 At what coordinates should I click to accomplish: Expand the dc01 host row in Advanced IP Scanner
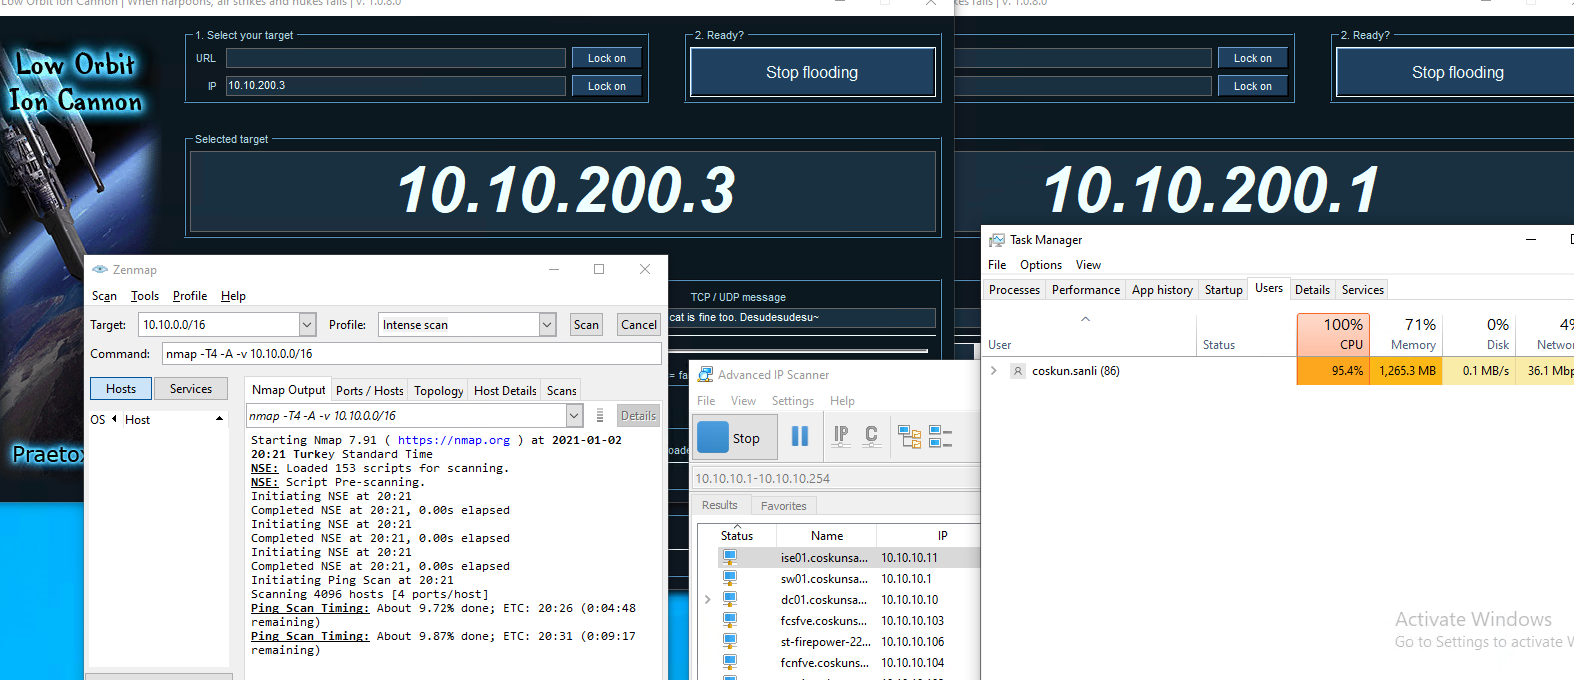708,600
